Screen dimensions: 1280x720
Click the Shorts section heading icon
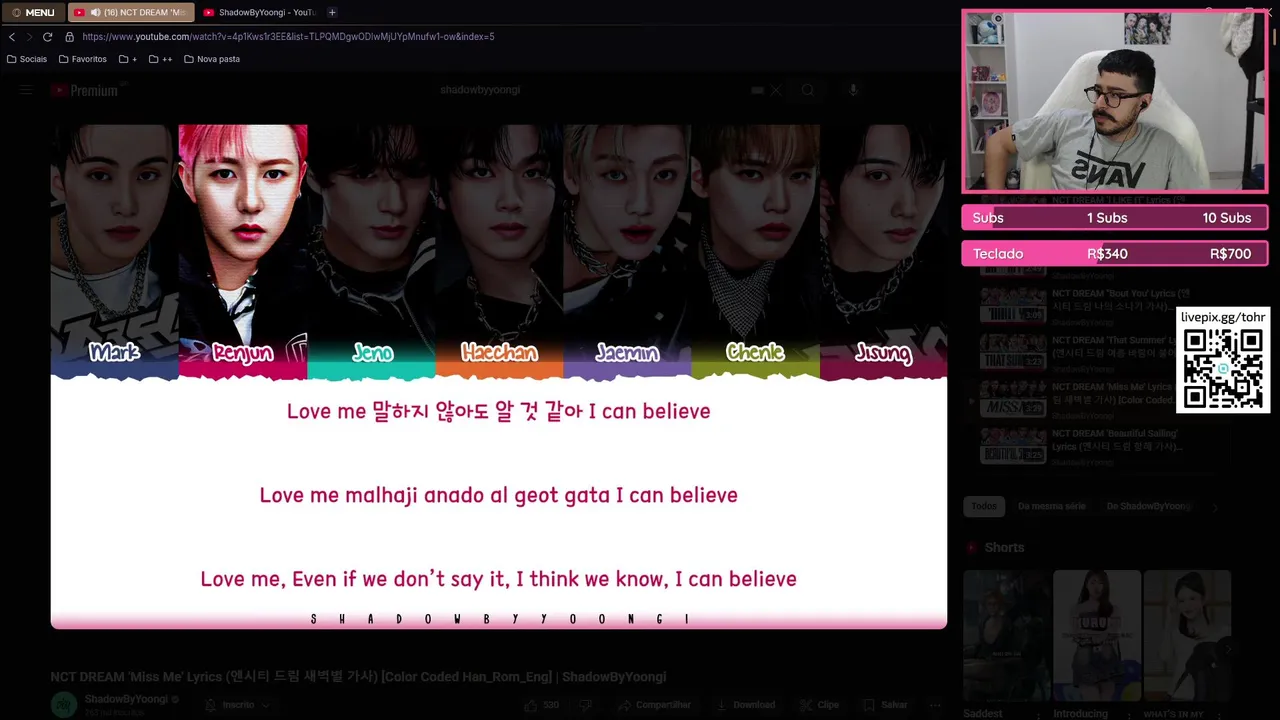(x=972, y=548)
